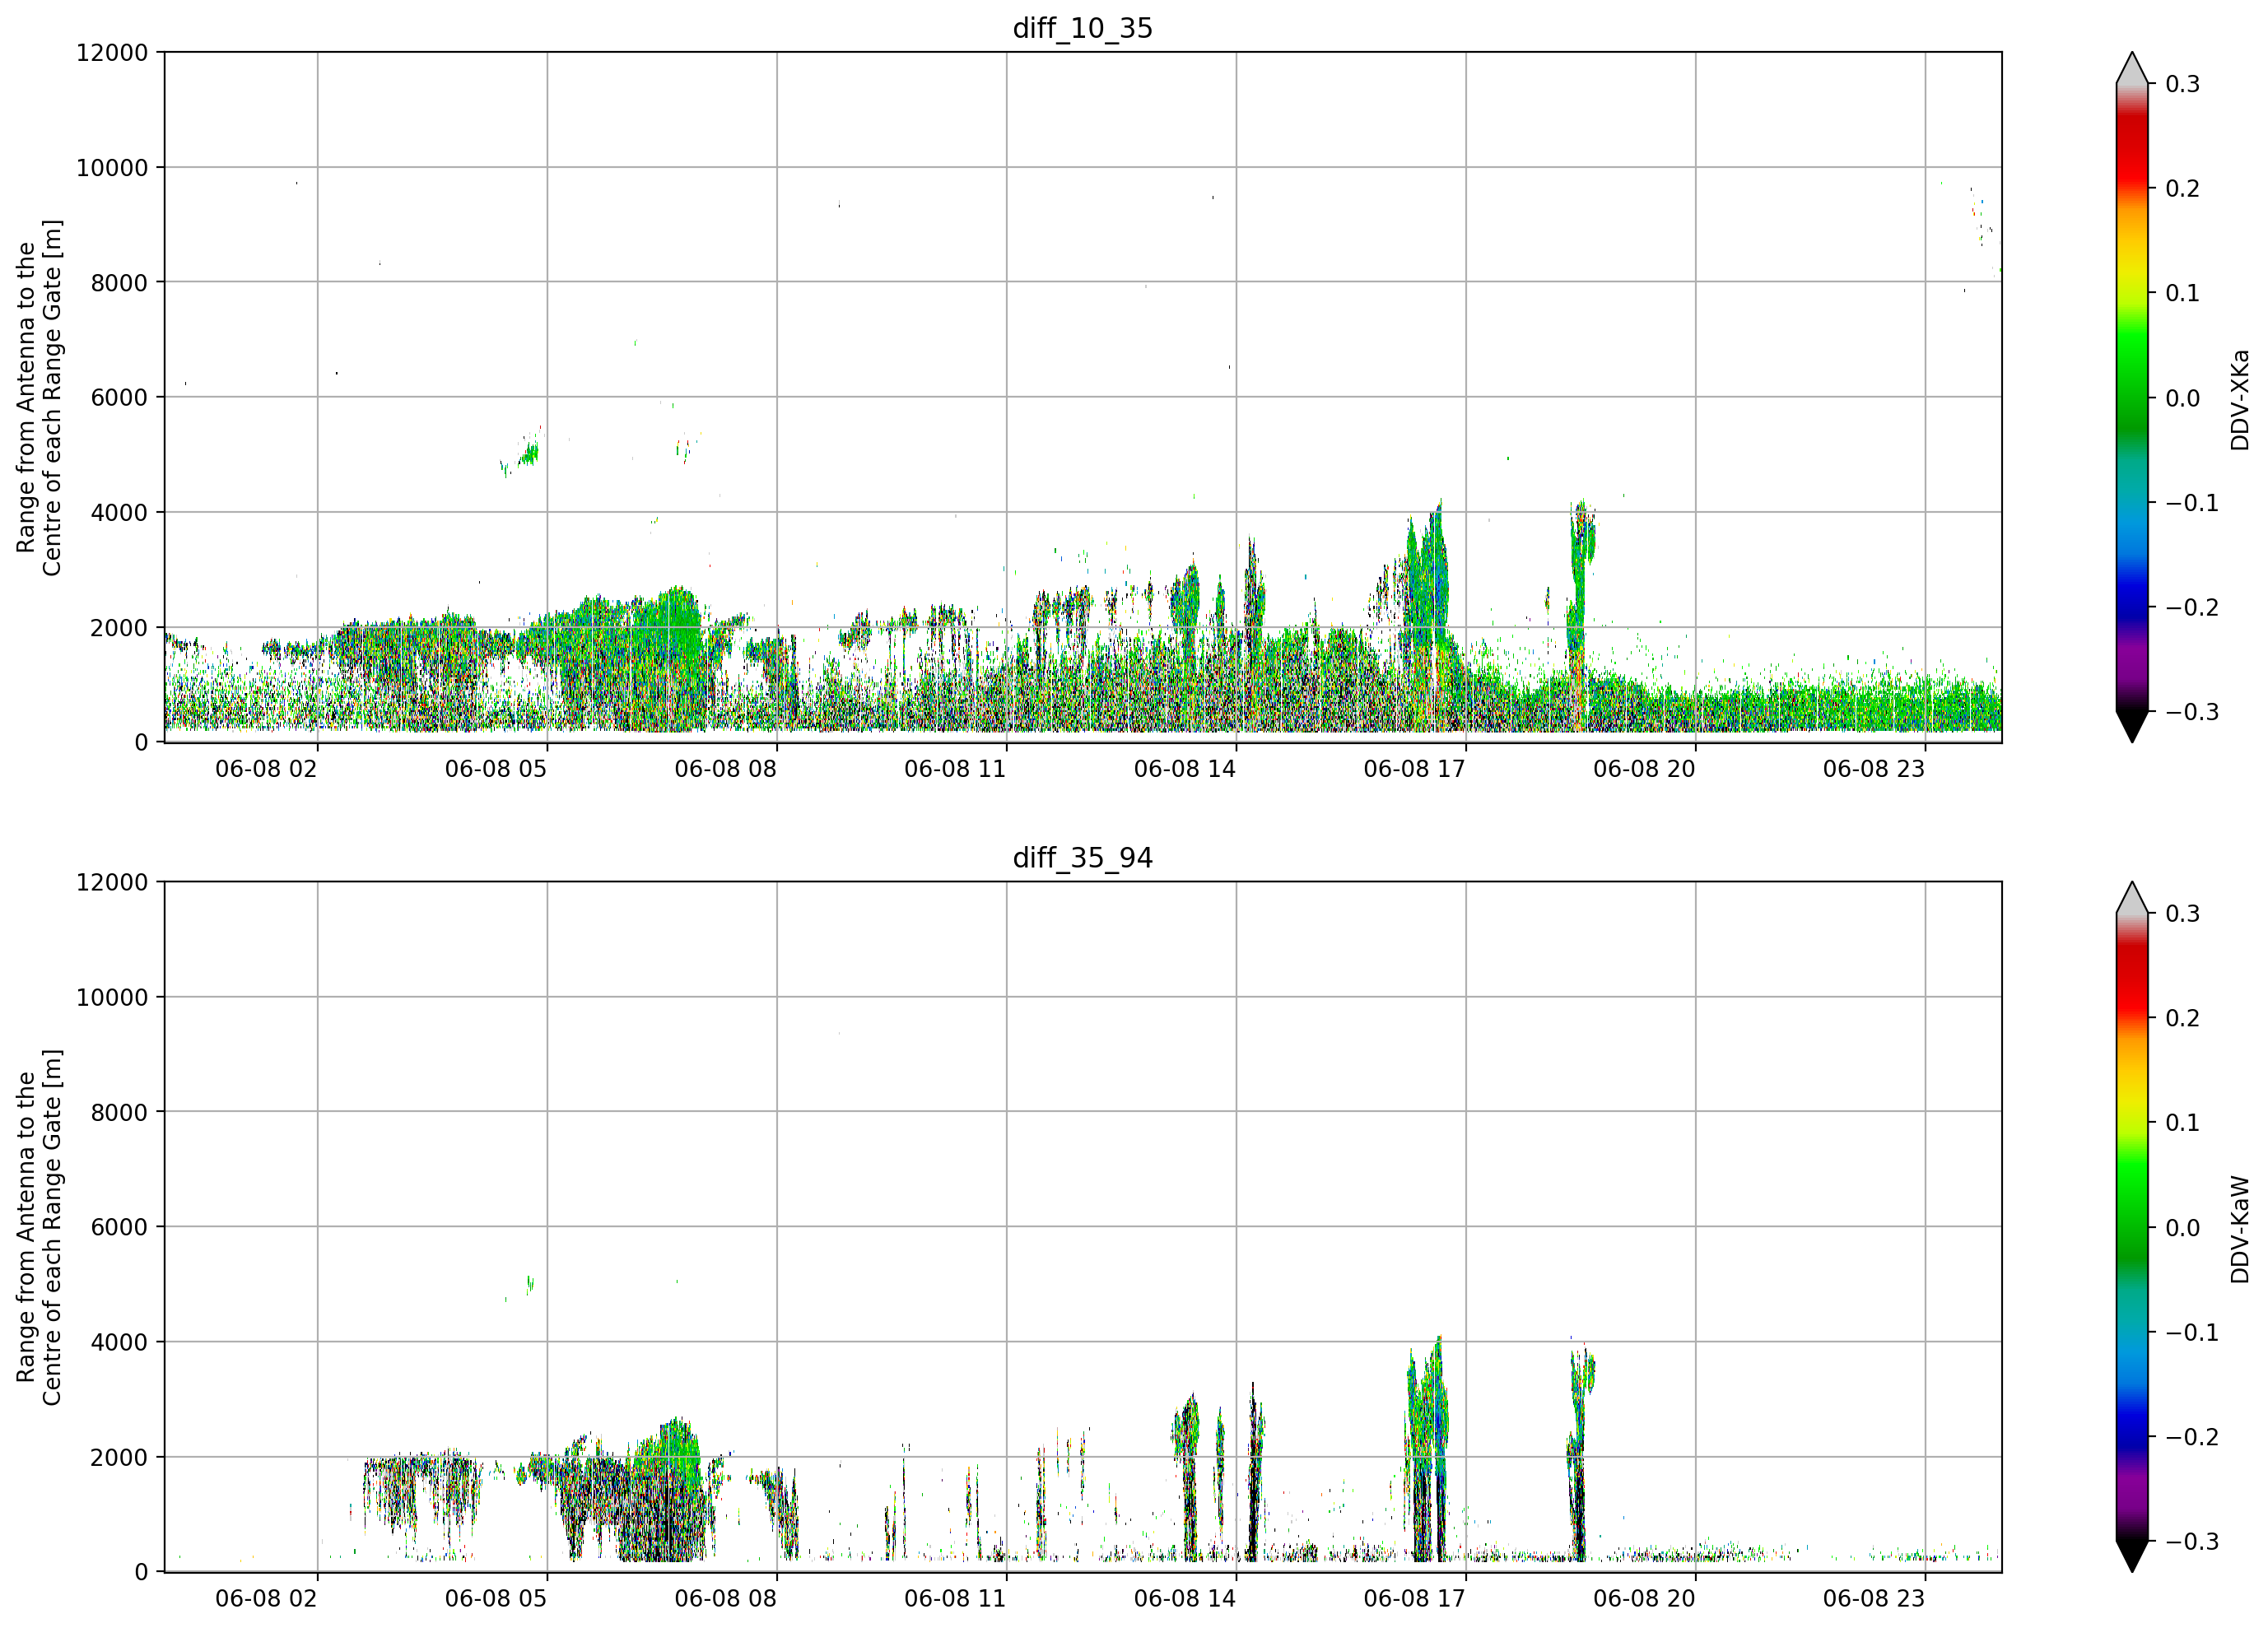Viewport: 2268px width, 1628px height.
Task: Click the diff_10_35 plot title
Action: [x=1083, y=28]
